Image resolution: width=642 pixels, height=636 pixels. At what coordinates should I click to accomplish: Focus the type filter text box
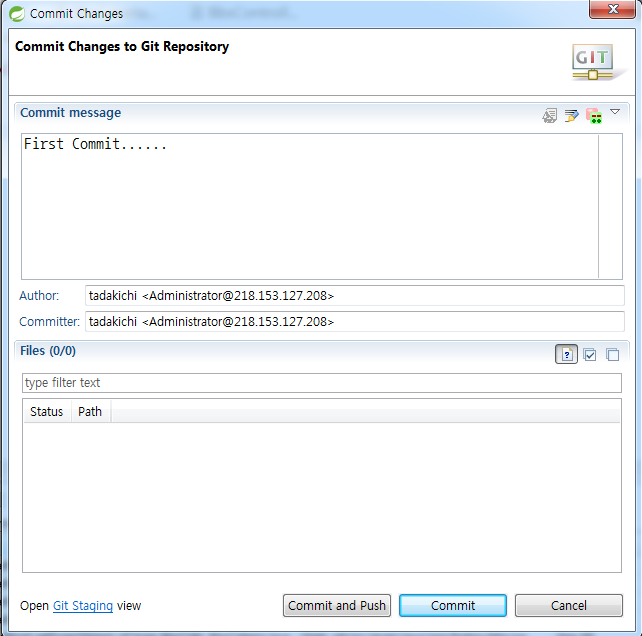coord(322,383)
